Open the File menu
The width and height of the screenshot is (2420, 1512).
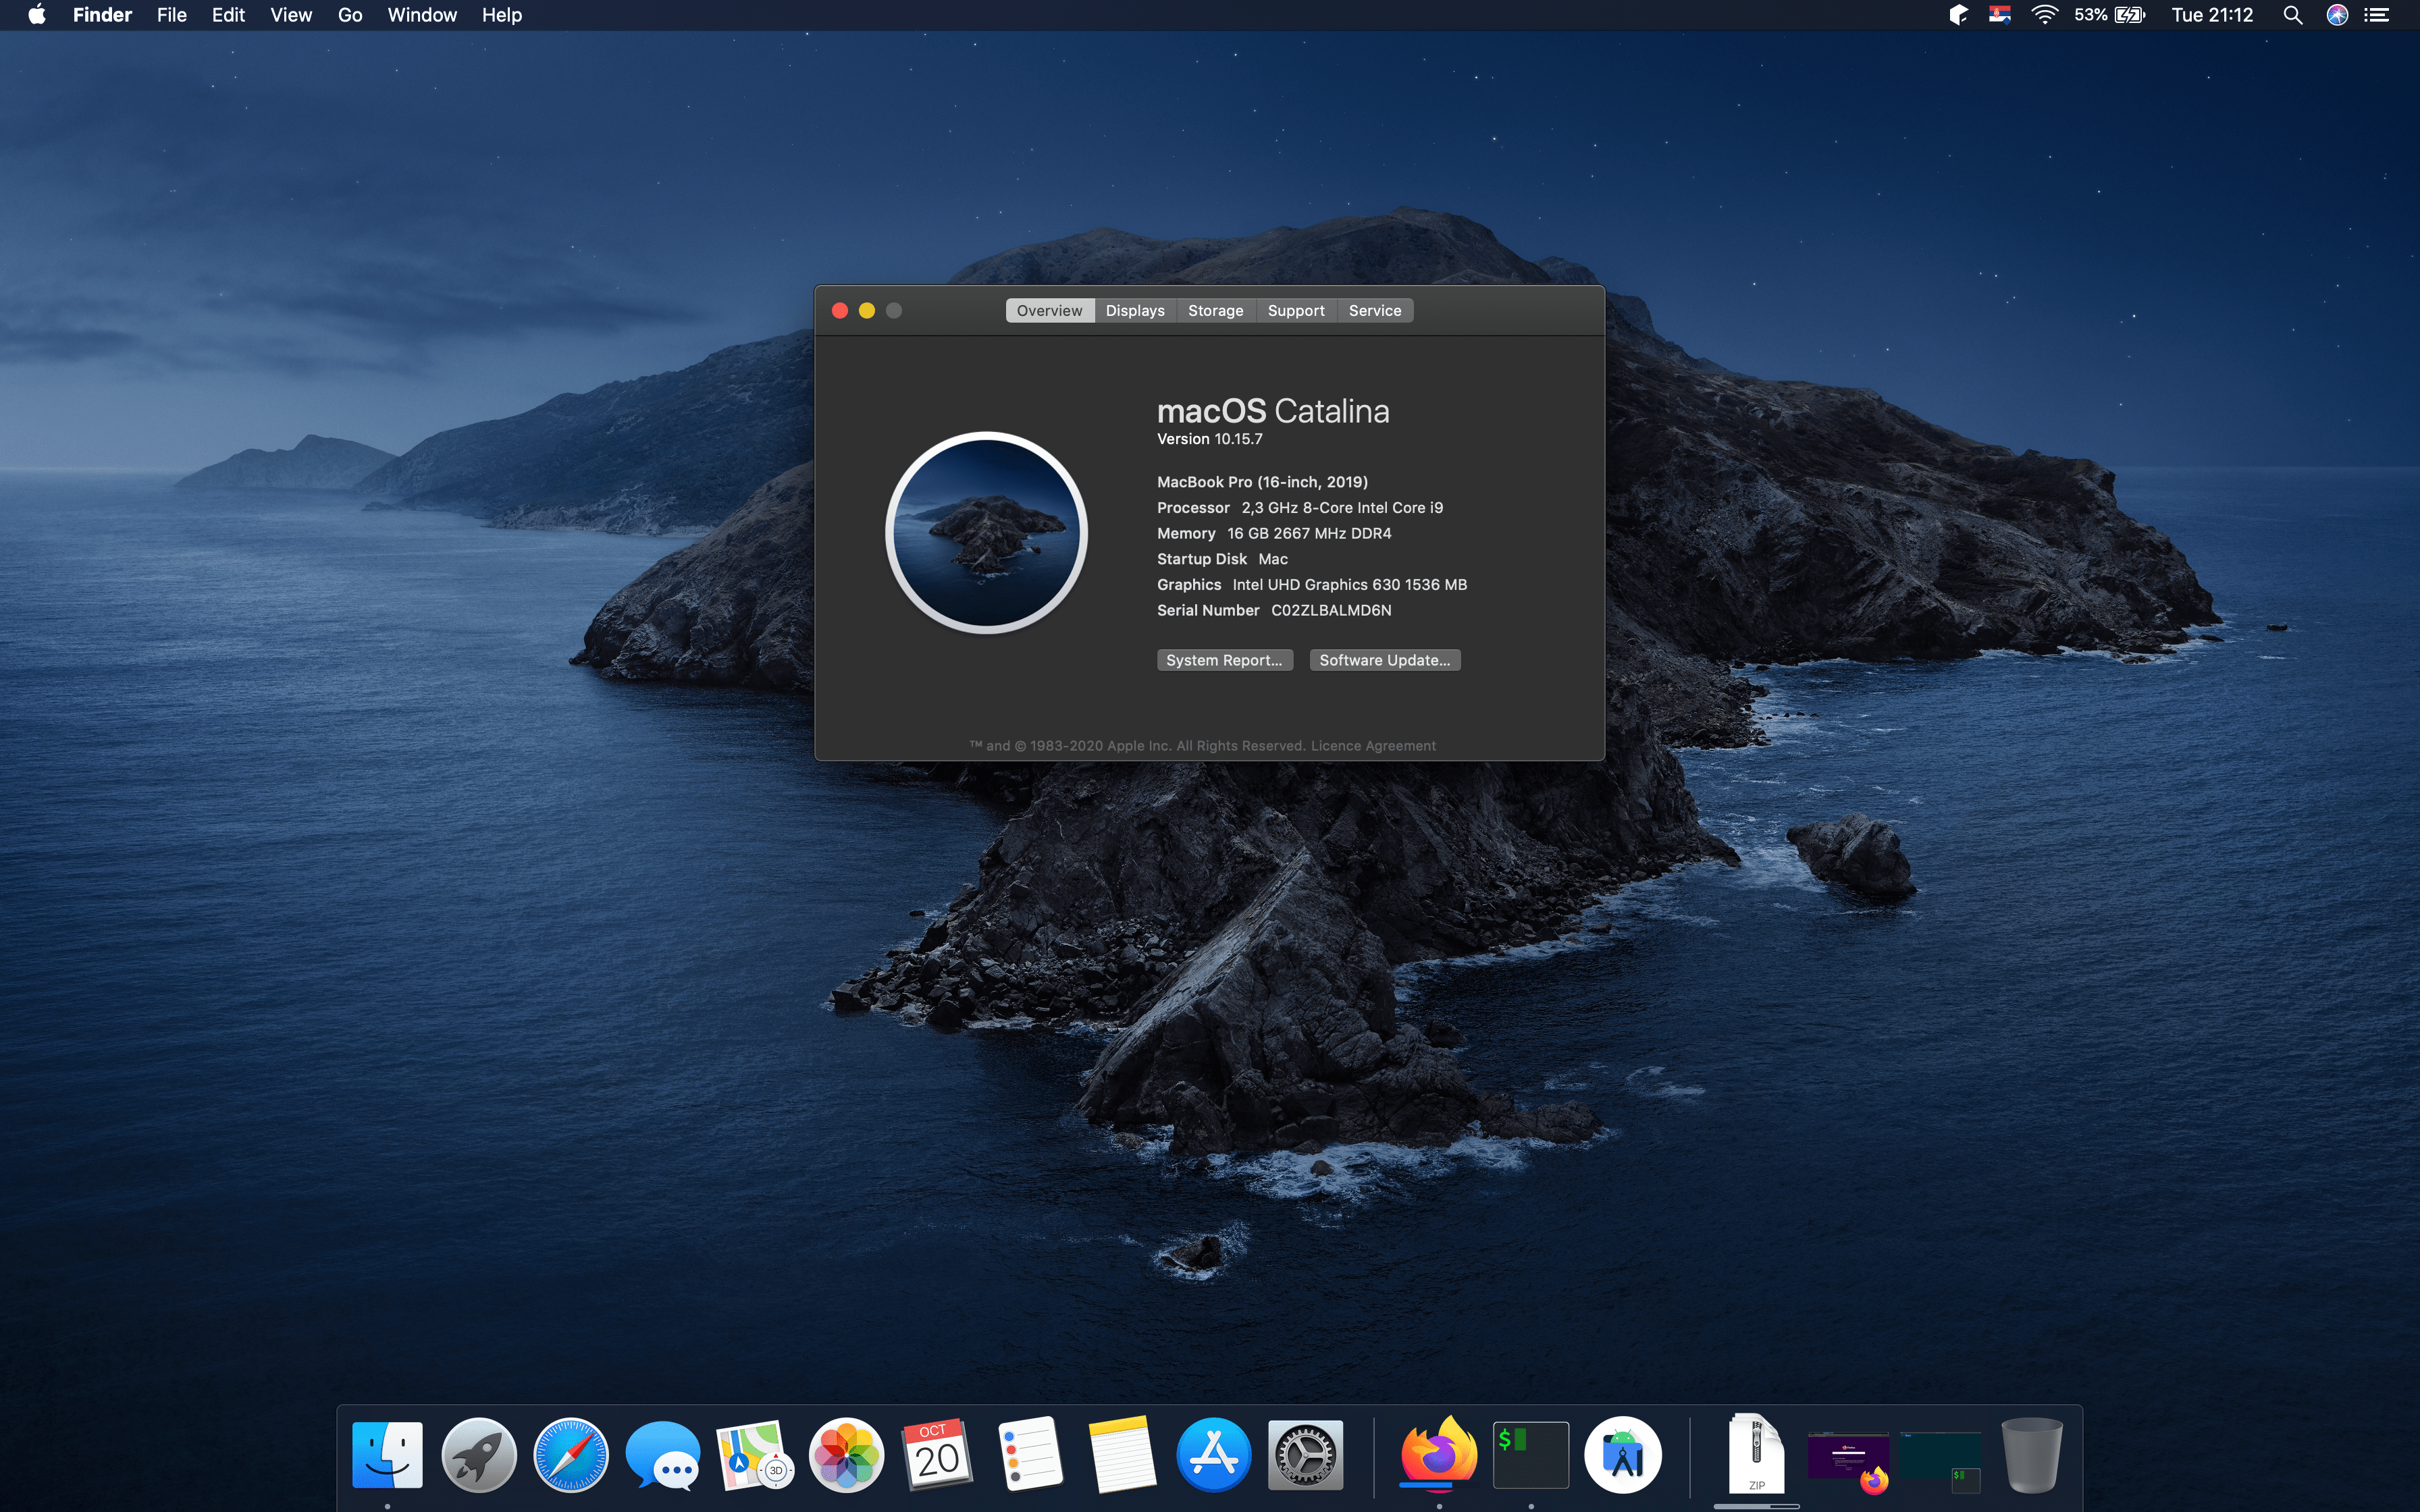171,15
